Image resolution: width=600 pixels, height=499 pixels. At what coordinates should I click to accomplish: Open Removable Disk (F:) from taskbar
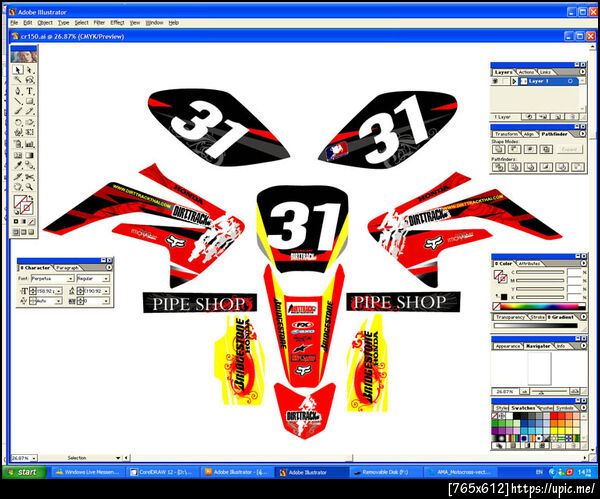385,472
